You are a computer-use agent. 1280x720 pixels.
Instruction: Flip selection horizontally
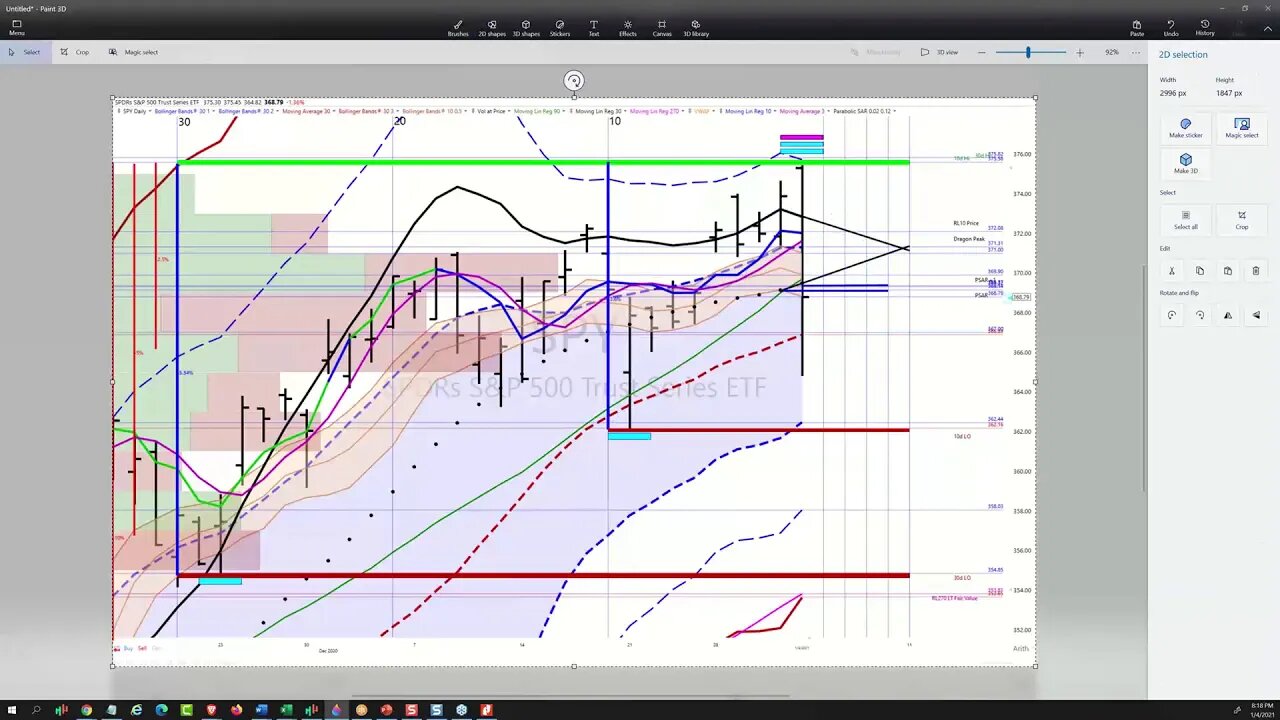[x=1228, y=315]
